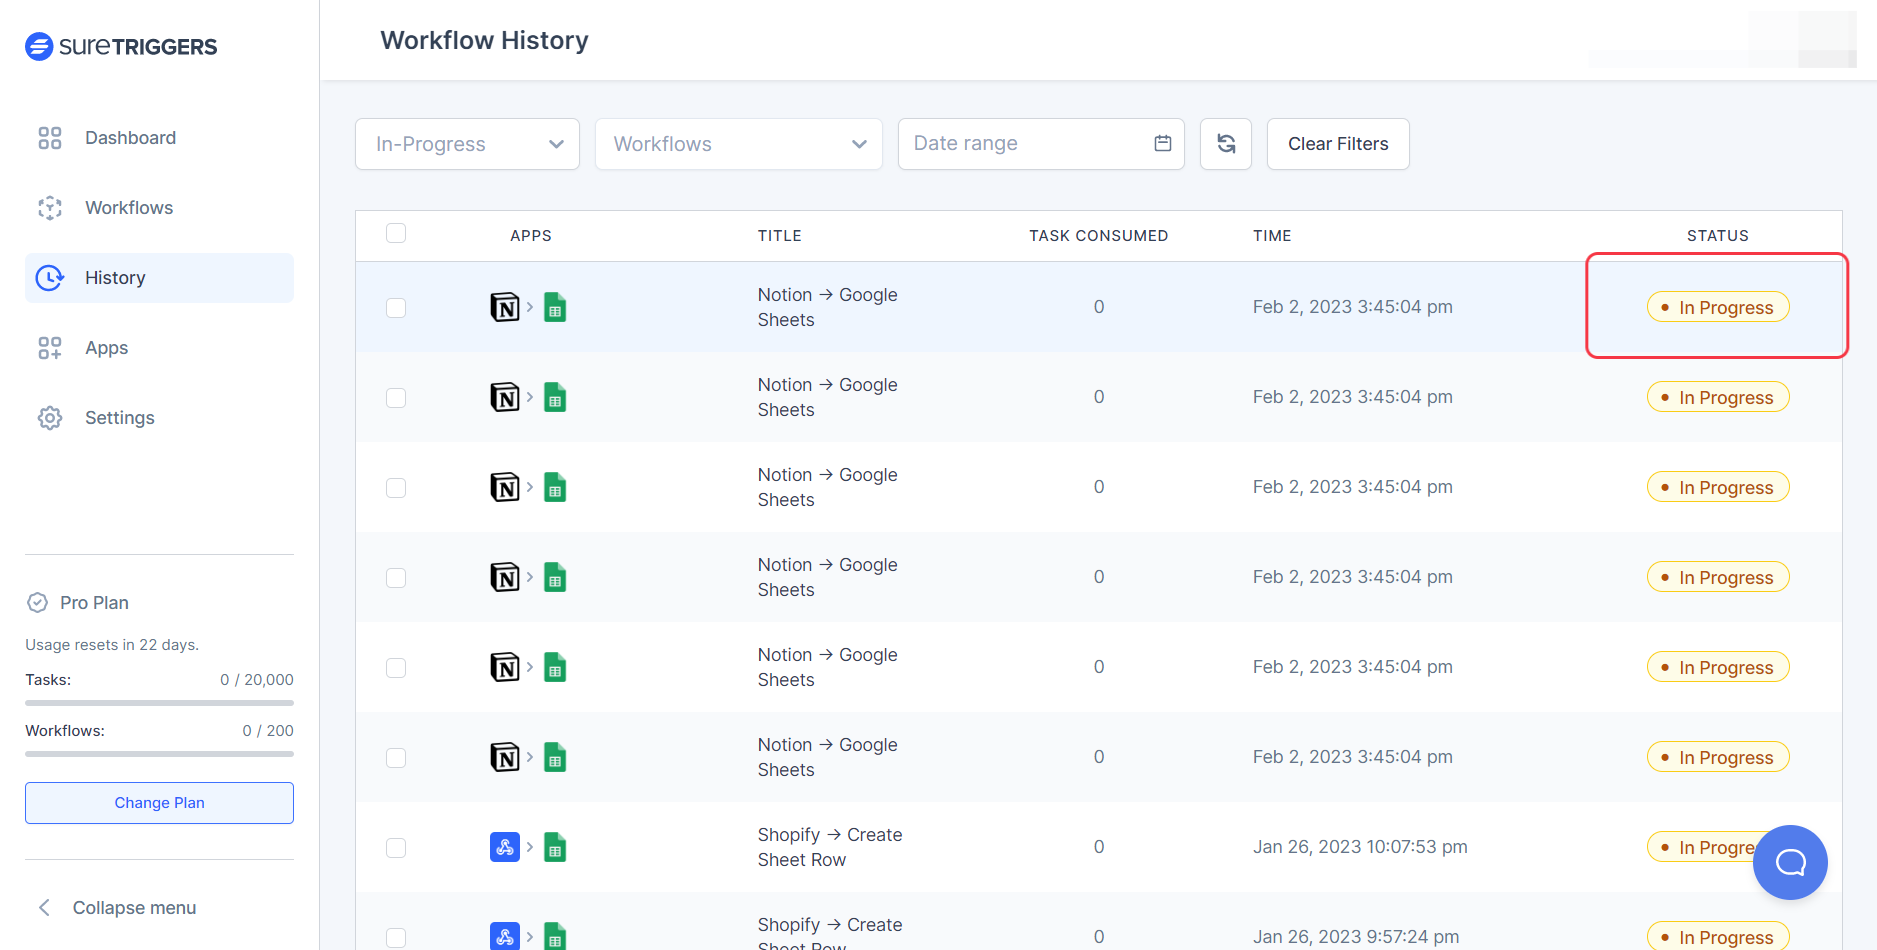
Task: Click the Pro Plan label
Action: point(94,603)
